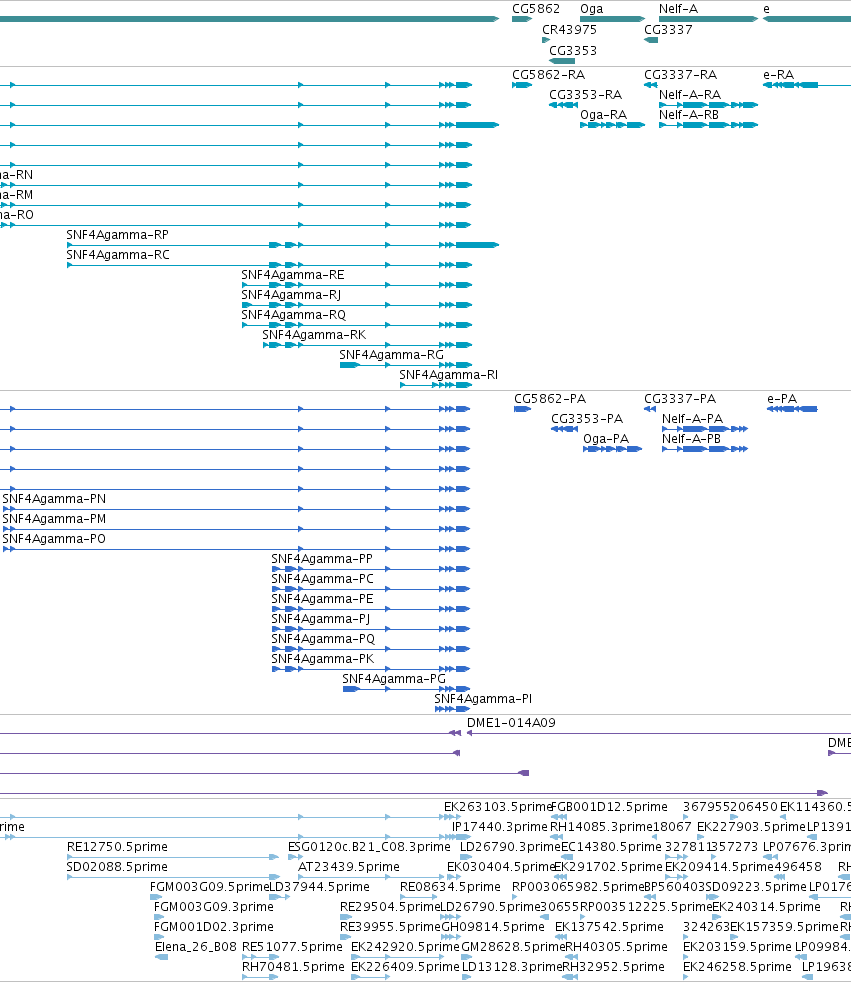The width and height of the screenshot is (851, 982).
Task: Select EST FGM003G09.5prime
Action: [x=209, y=887]
